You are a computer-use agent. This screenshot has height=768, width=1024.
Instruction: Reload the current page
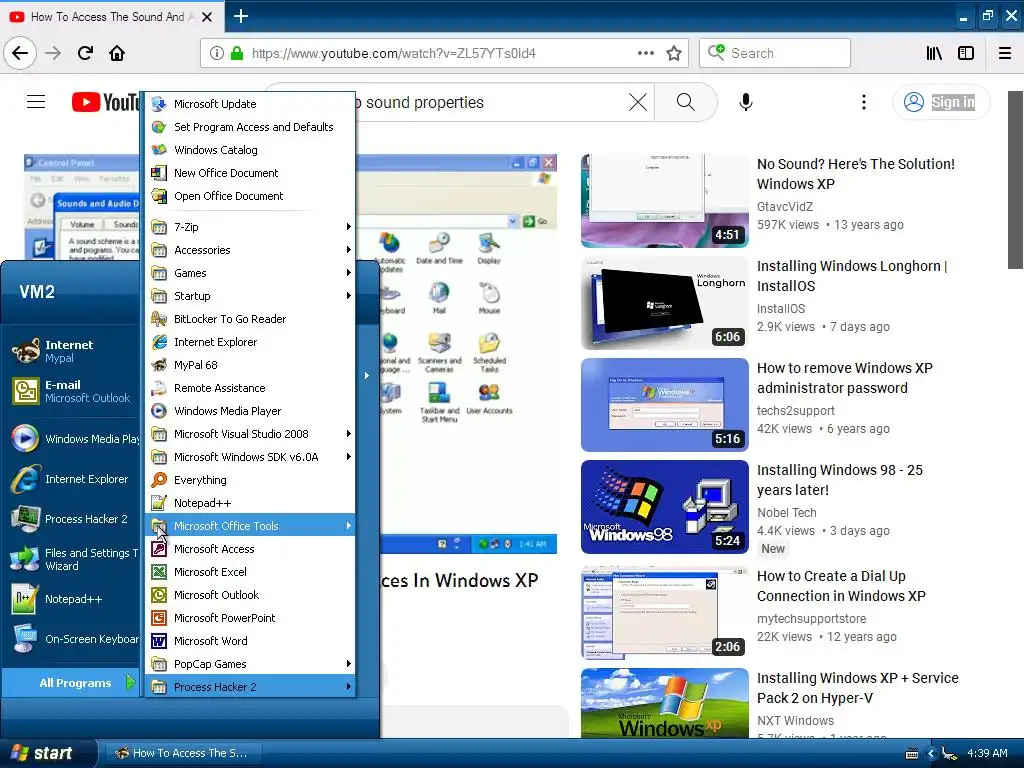[x=85, y=53]
